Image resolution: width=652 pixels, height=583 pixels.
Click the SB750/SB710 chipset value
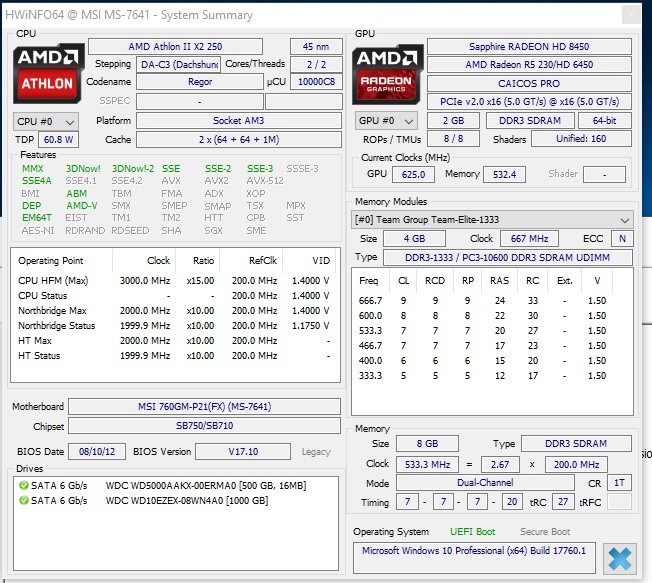pyautogui.click(x=205, y=425)
